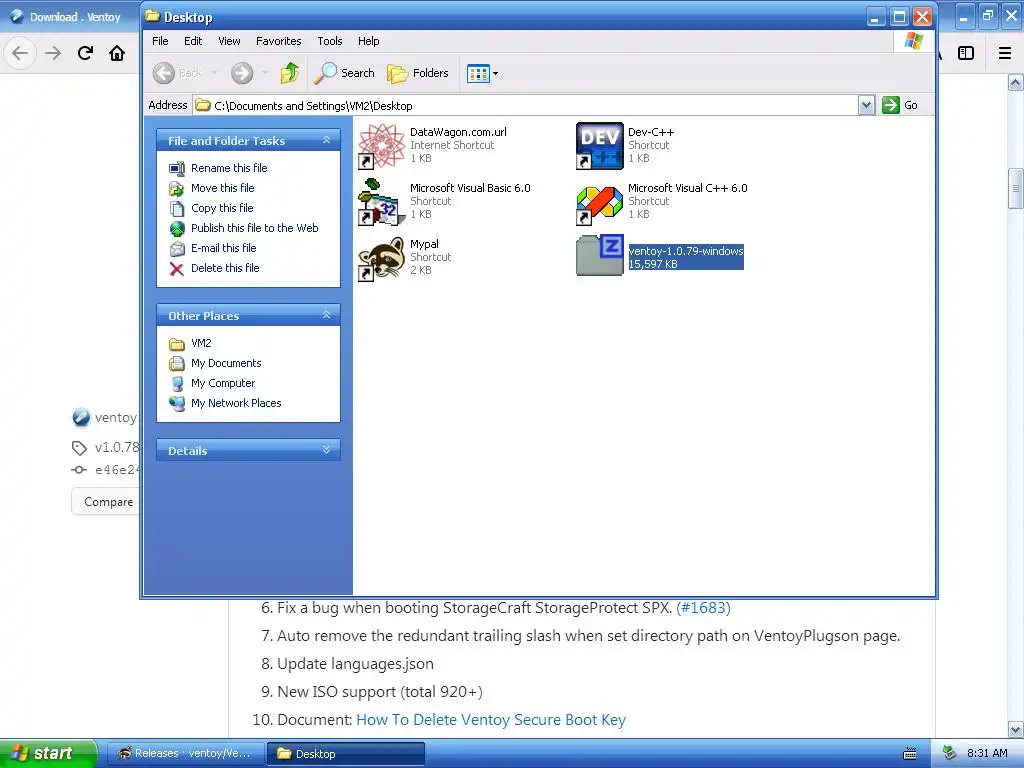Click the red X delete icon

[x=177, y=268]
